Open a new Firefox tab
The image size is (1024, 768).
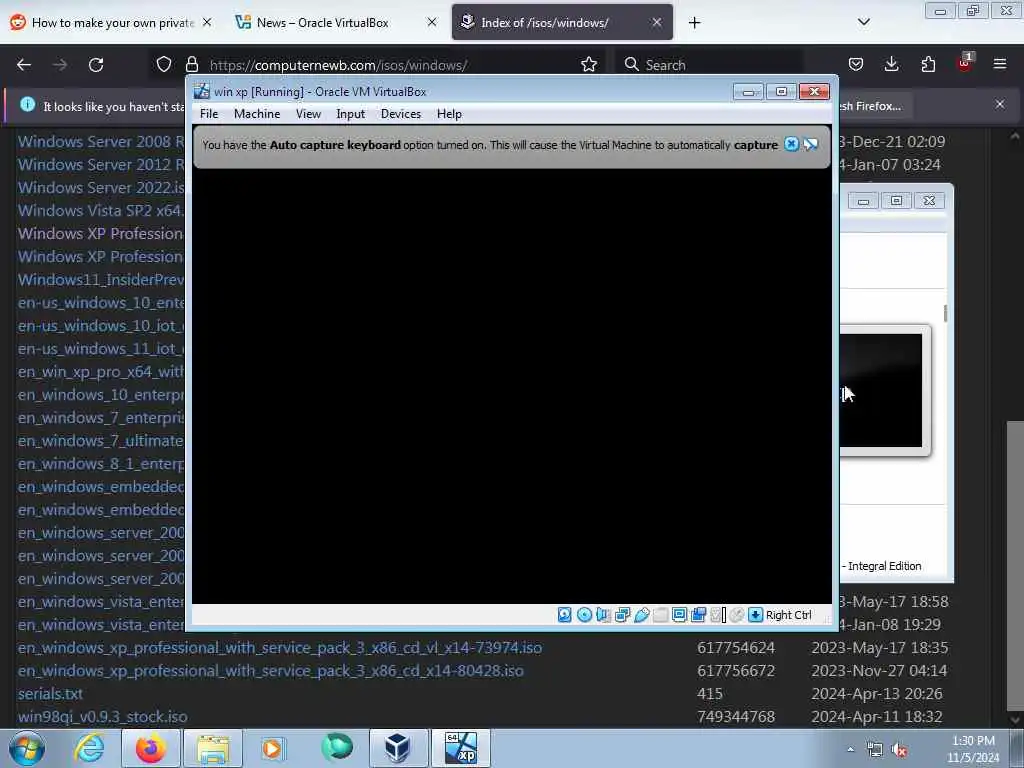pos(694,23)
